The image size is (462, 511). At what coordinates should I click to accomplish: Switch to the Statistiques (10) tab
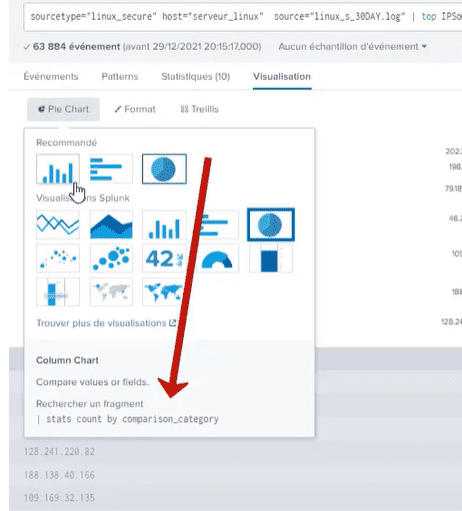coord(196,77)
